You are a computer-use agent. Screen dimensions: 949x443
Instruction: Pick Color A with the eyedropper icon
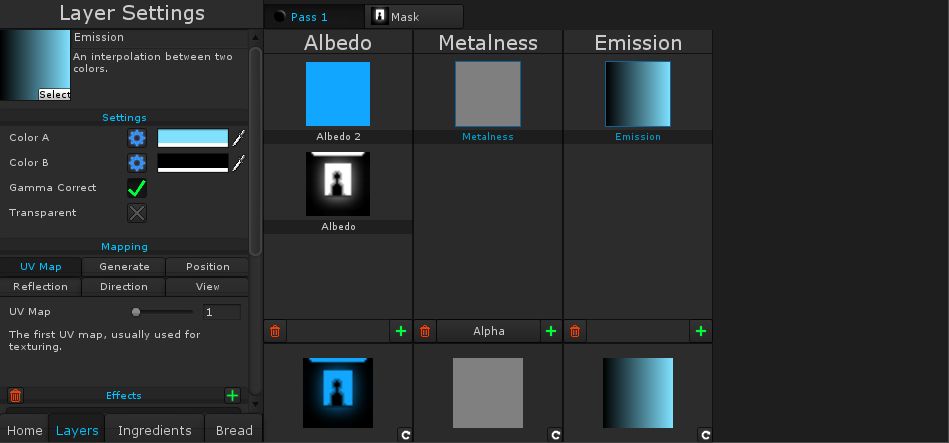(x=239, y=138)
